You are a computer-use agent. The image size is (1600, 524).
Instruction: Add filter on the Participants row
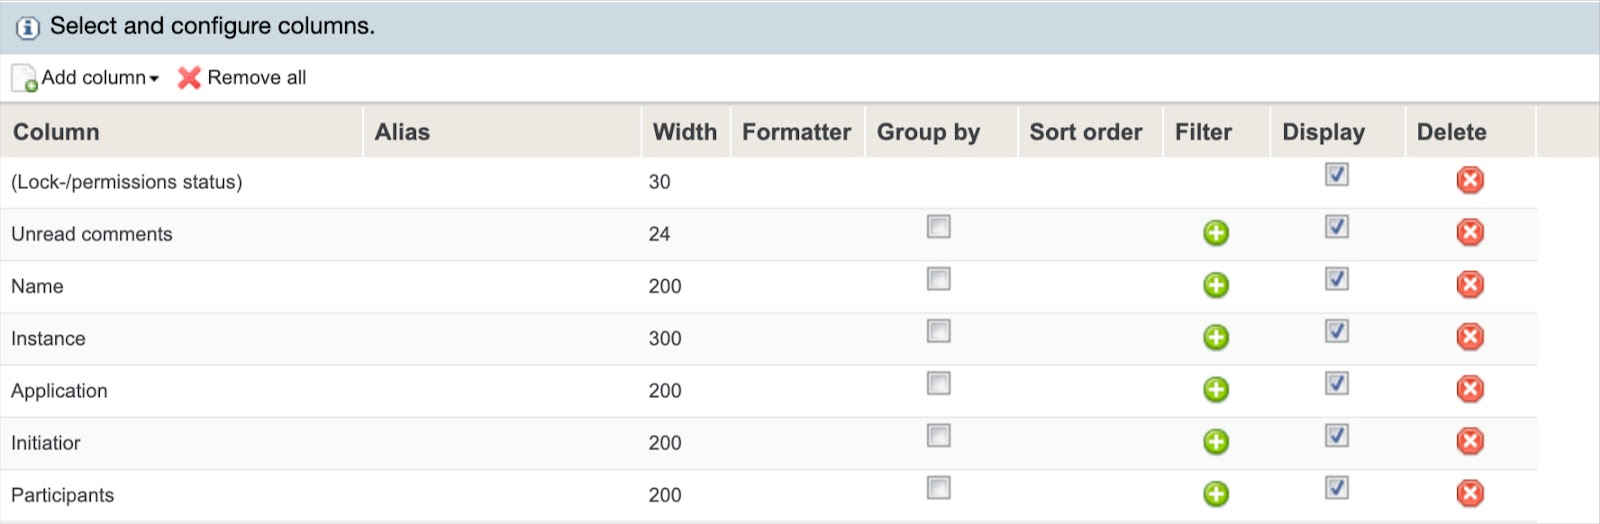point(1215,493)
